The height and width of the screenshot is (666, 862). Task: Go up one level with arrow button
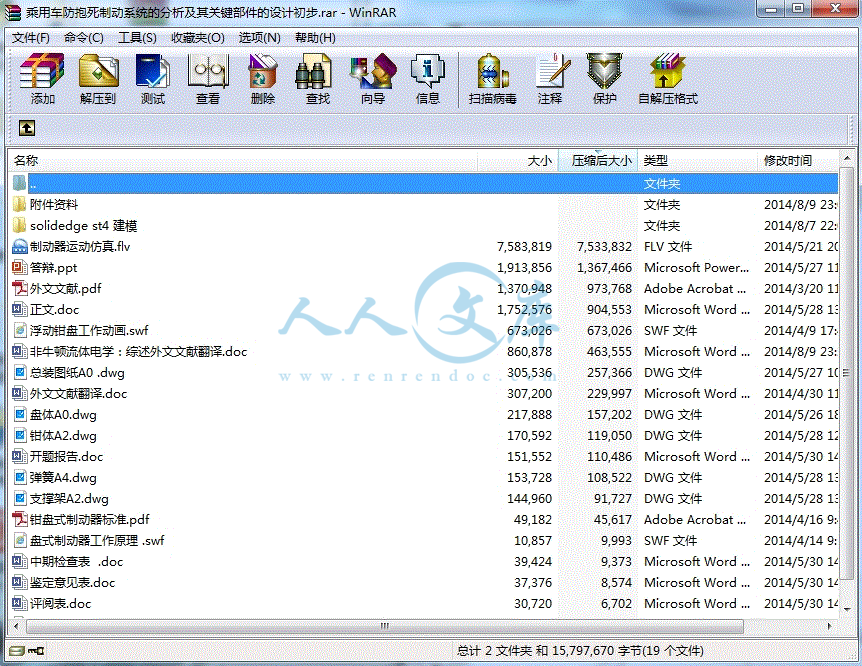[26, 128]
